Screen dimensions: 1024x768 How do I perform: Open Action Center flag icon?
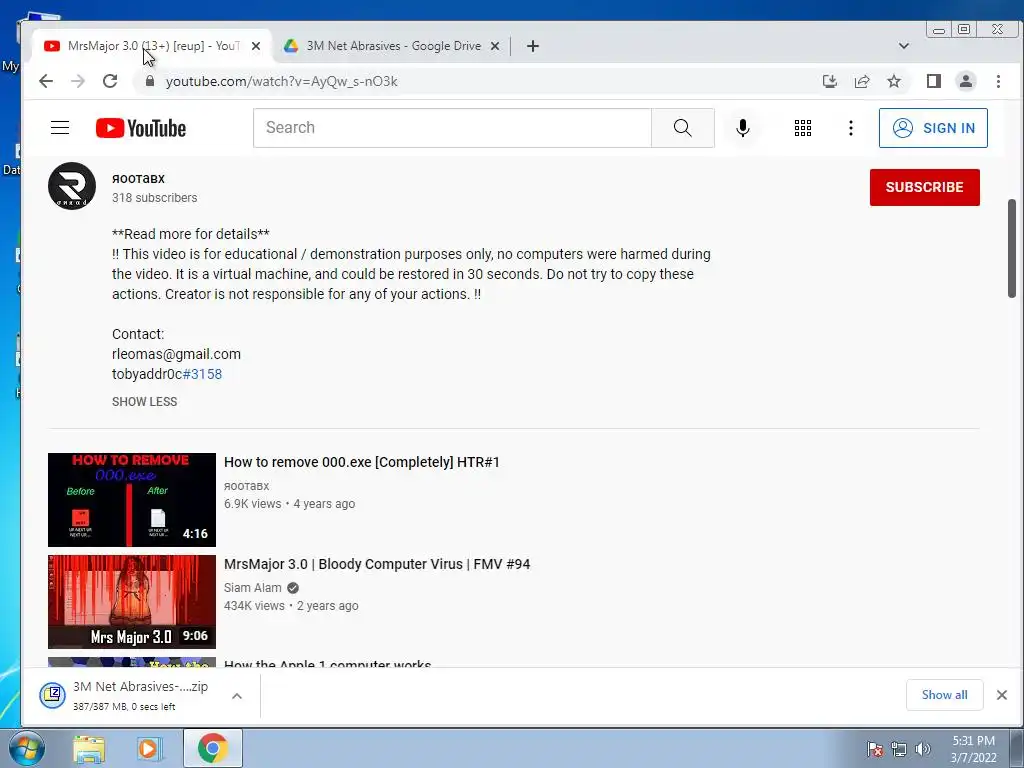(875, 749)
